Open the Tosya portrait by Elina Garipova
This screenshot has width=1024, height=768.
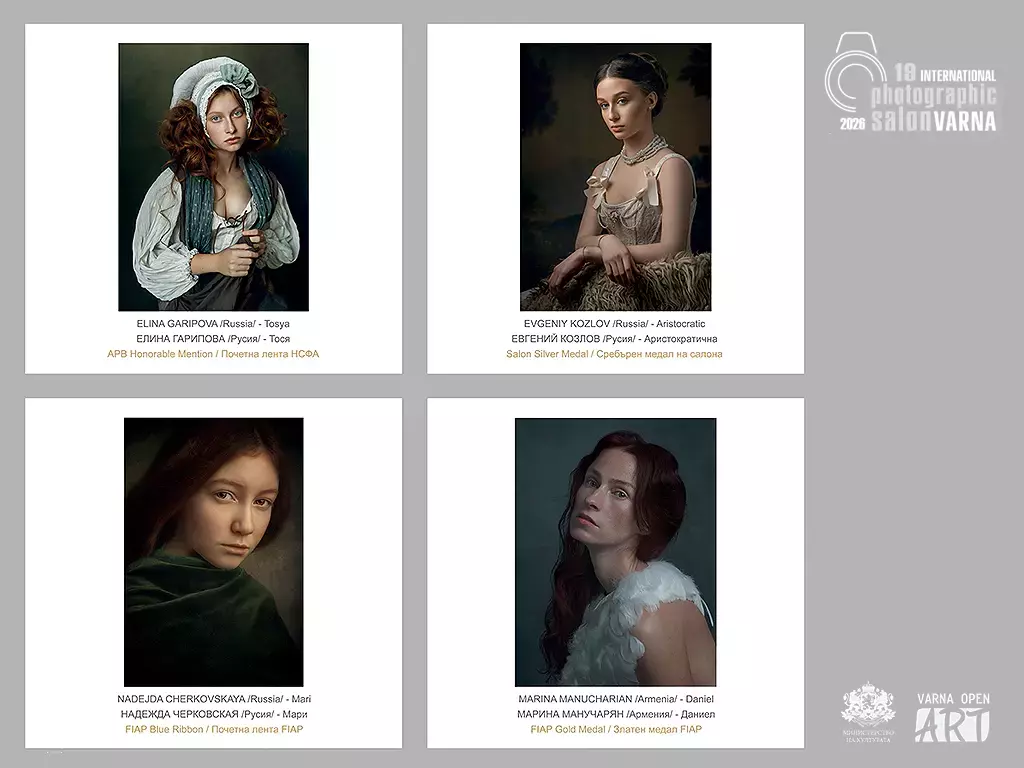[x=214, y=177]
